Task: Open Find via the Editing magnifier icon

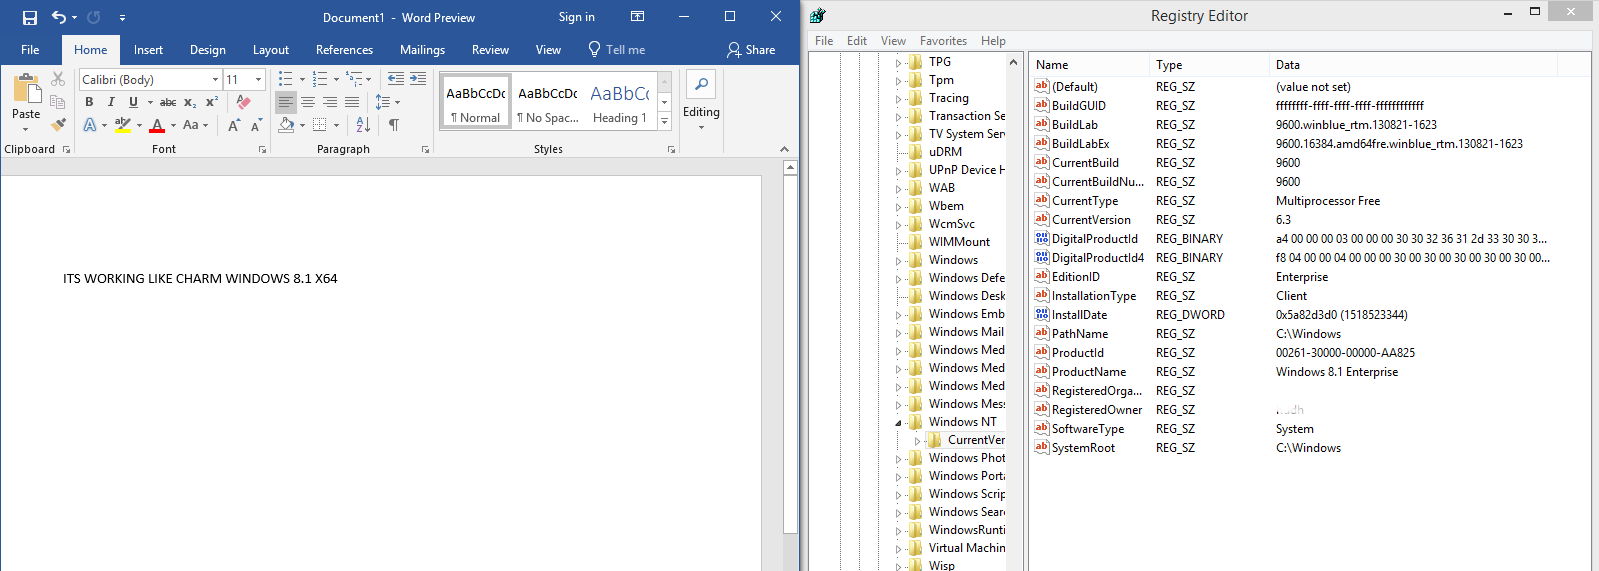Action: (701, 84)
